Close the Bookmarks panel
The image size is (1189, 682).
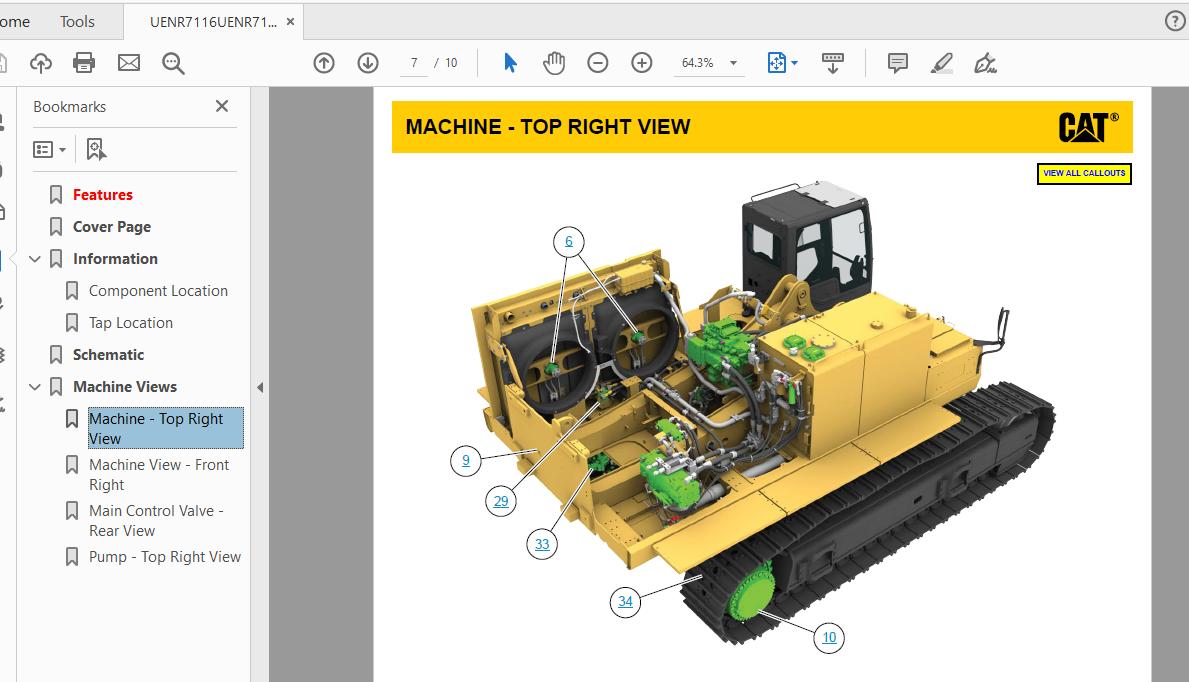[221, 106]
